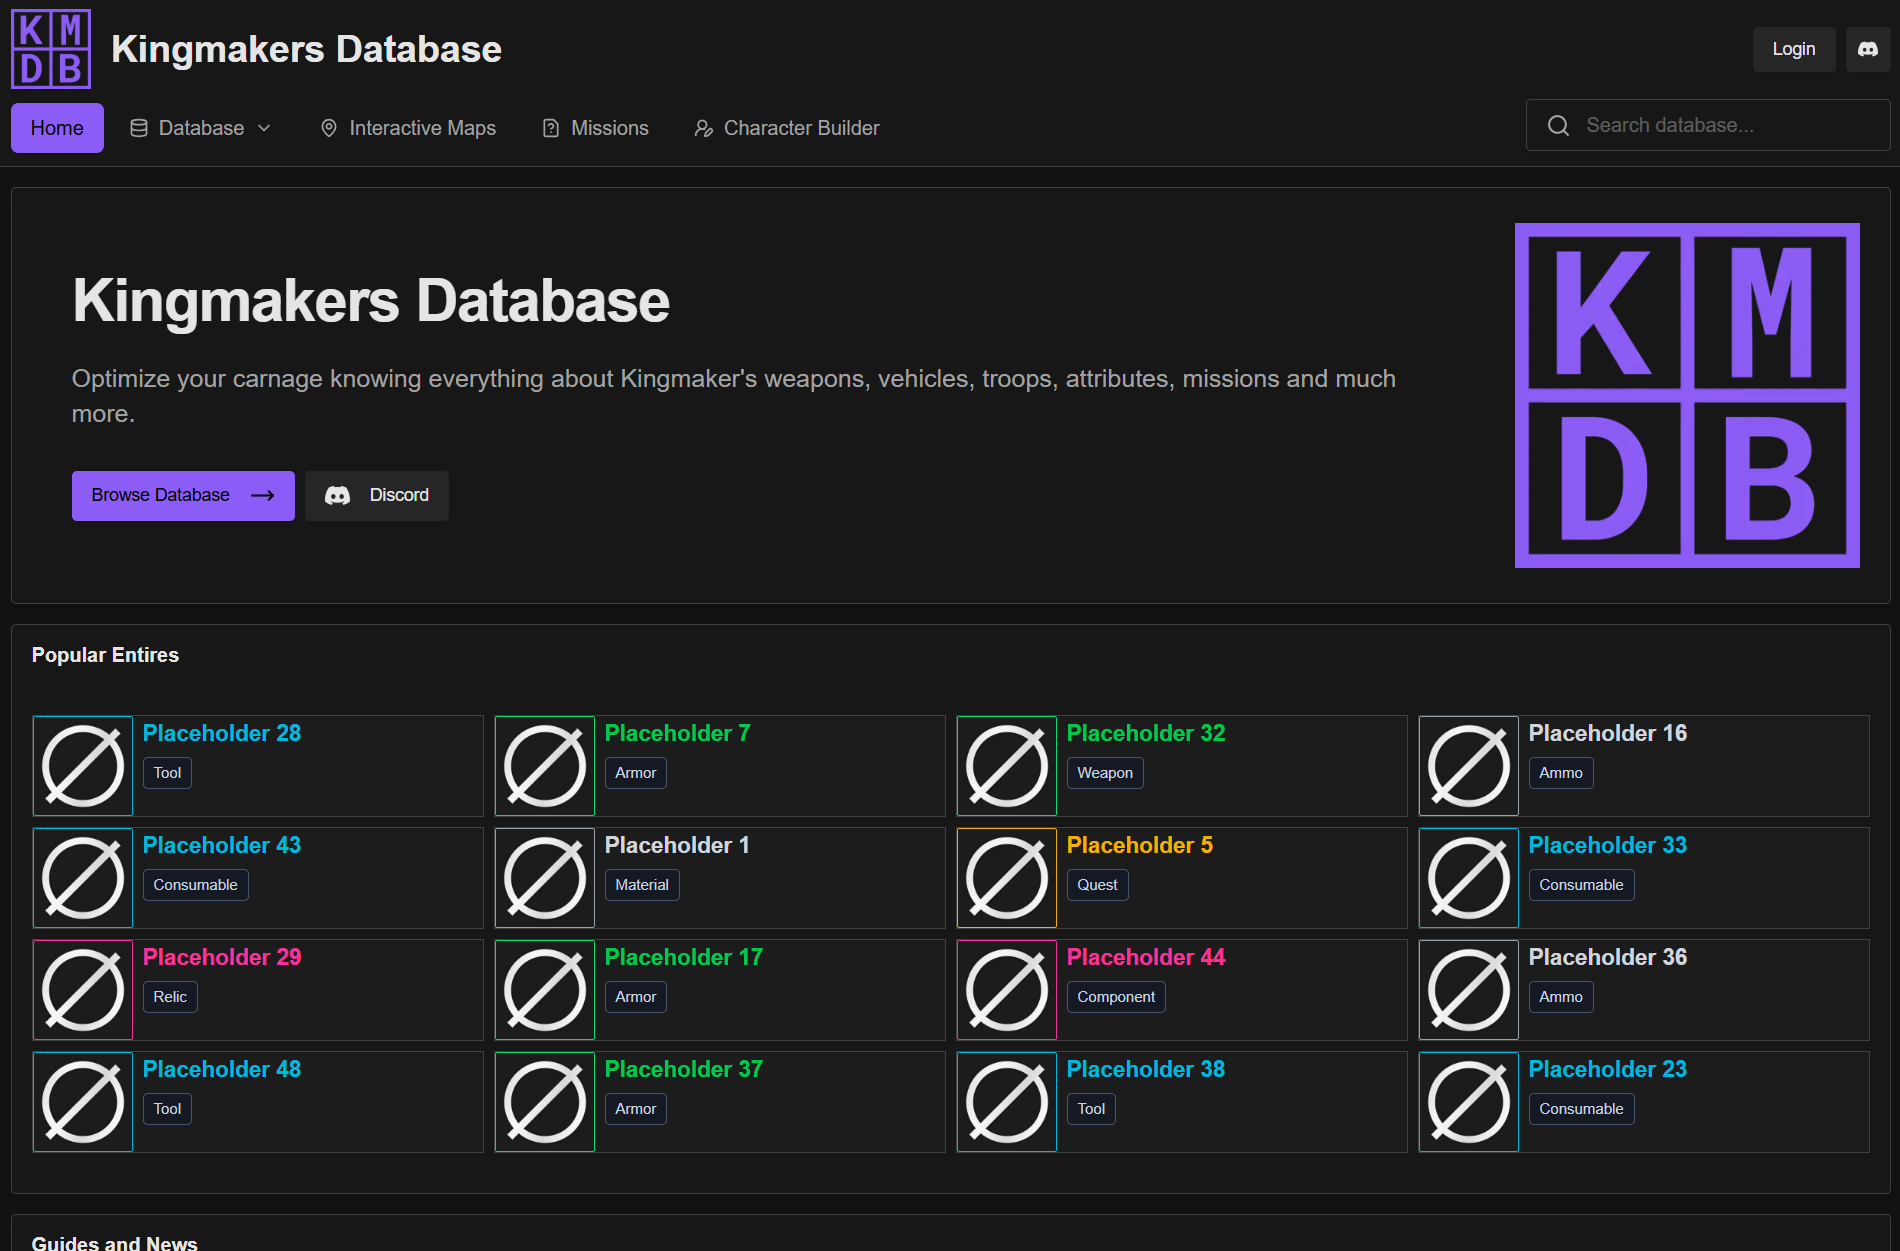Open the Placeholder 32 entry link

coord(1145,733)
